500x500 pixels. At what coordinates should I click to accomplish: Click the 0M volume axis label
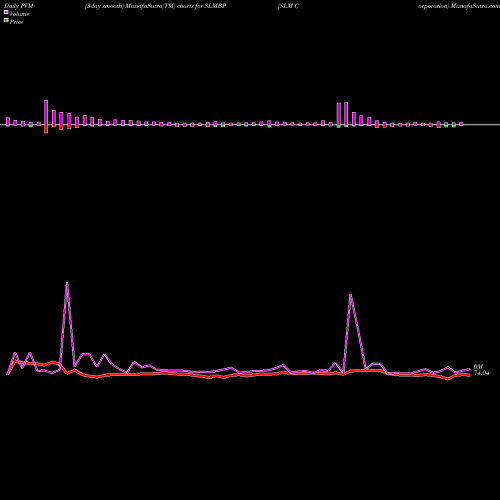click(478, 367)
